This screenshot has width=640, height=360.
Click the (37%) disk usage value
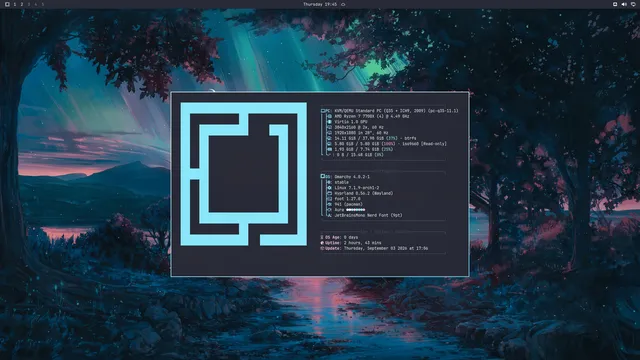[392, 138]
